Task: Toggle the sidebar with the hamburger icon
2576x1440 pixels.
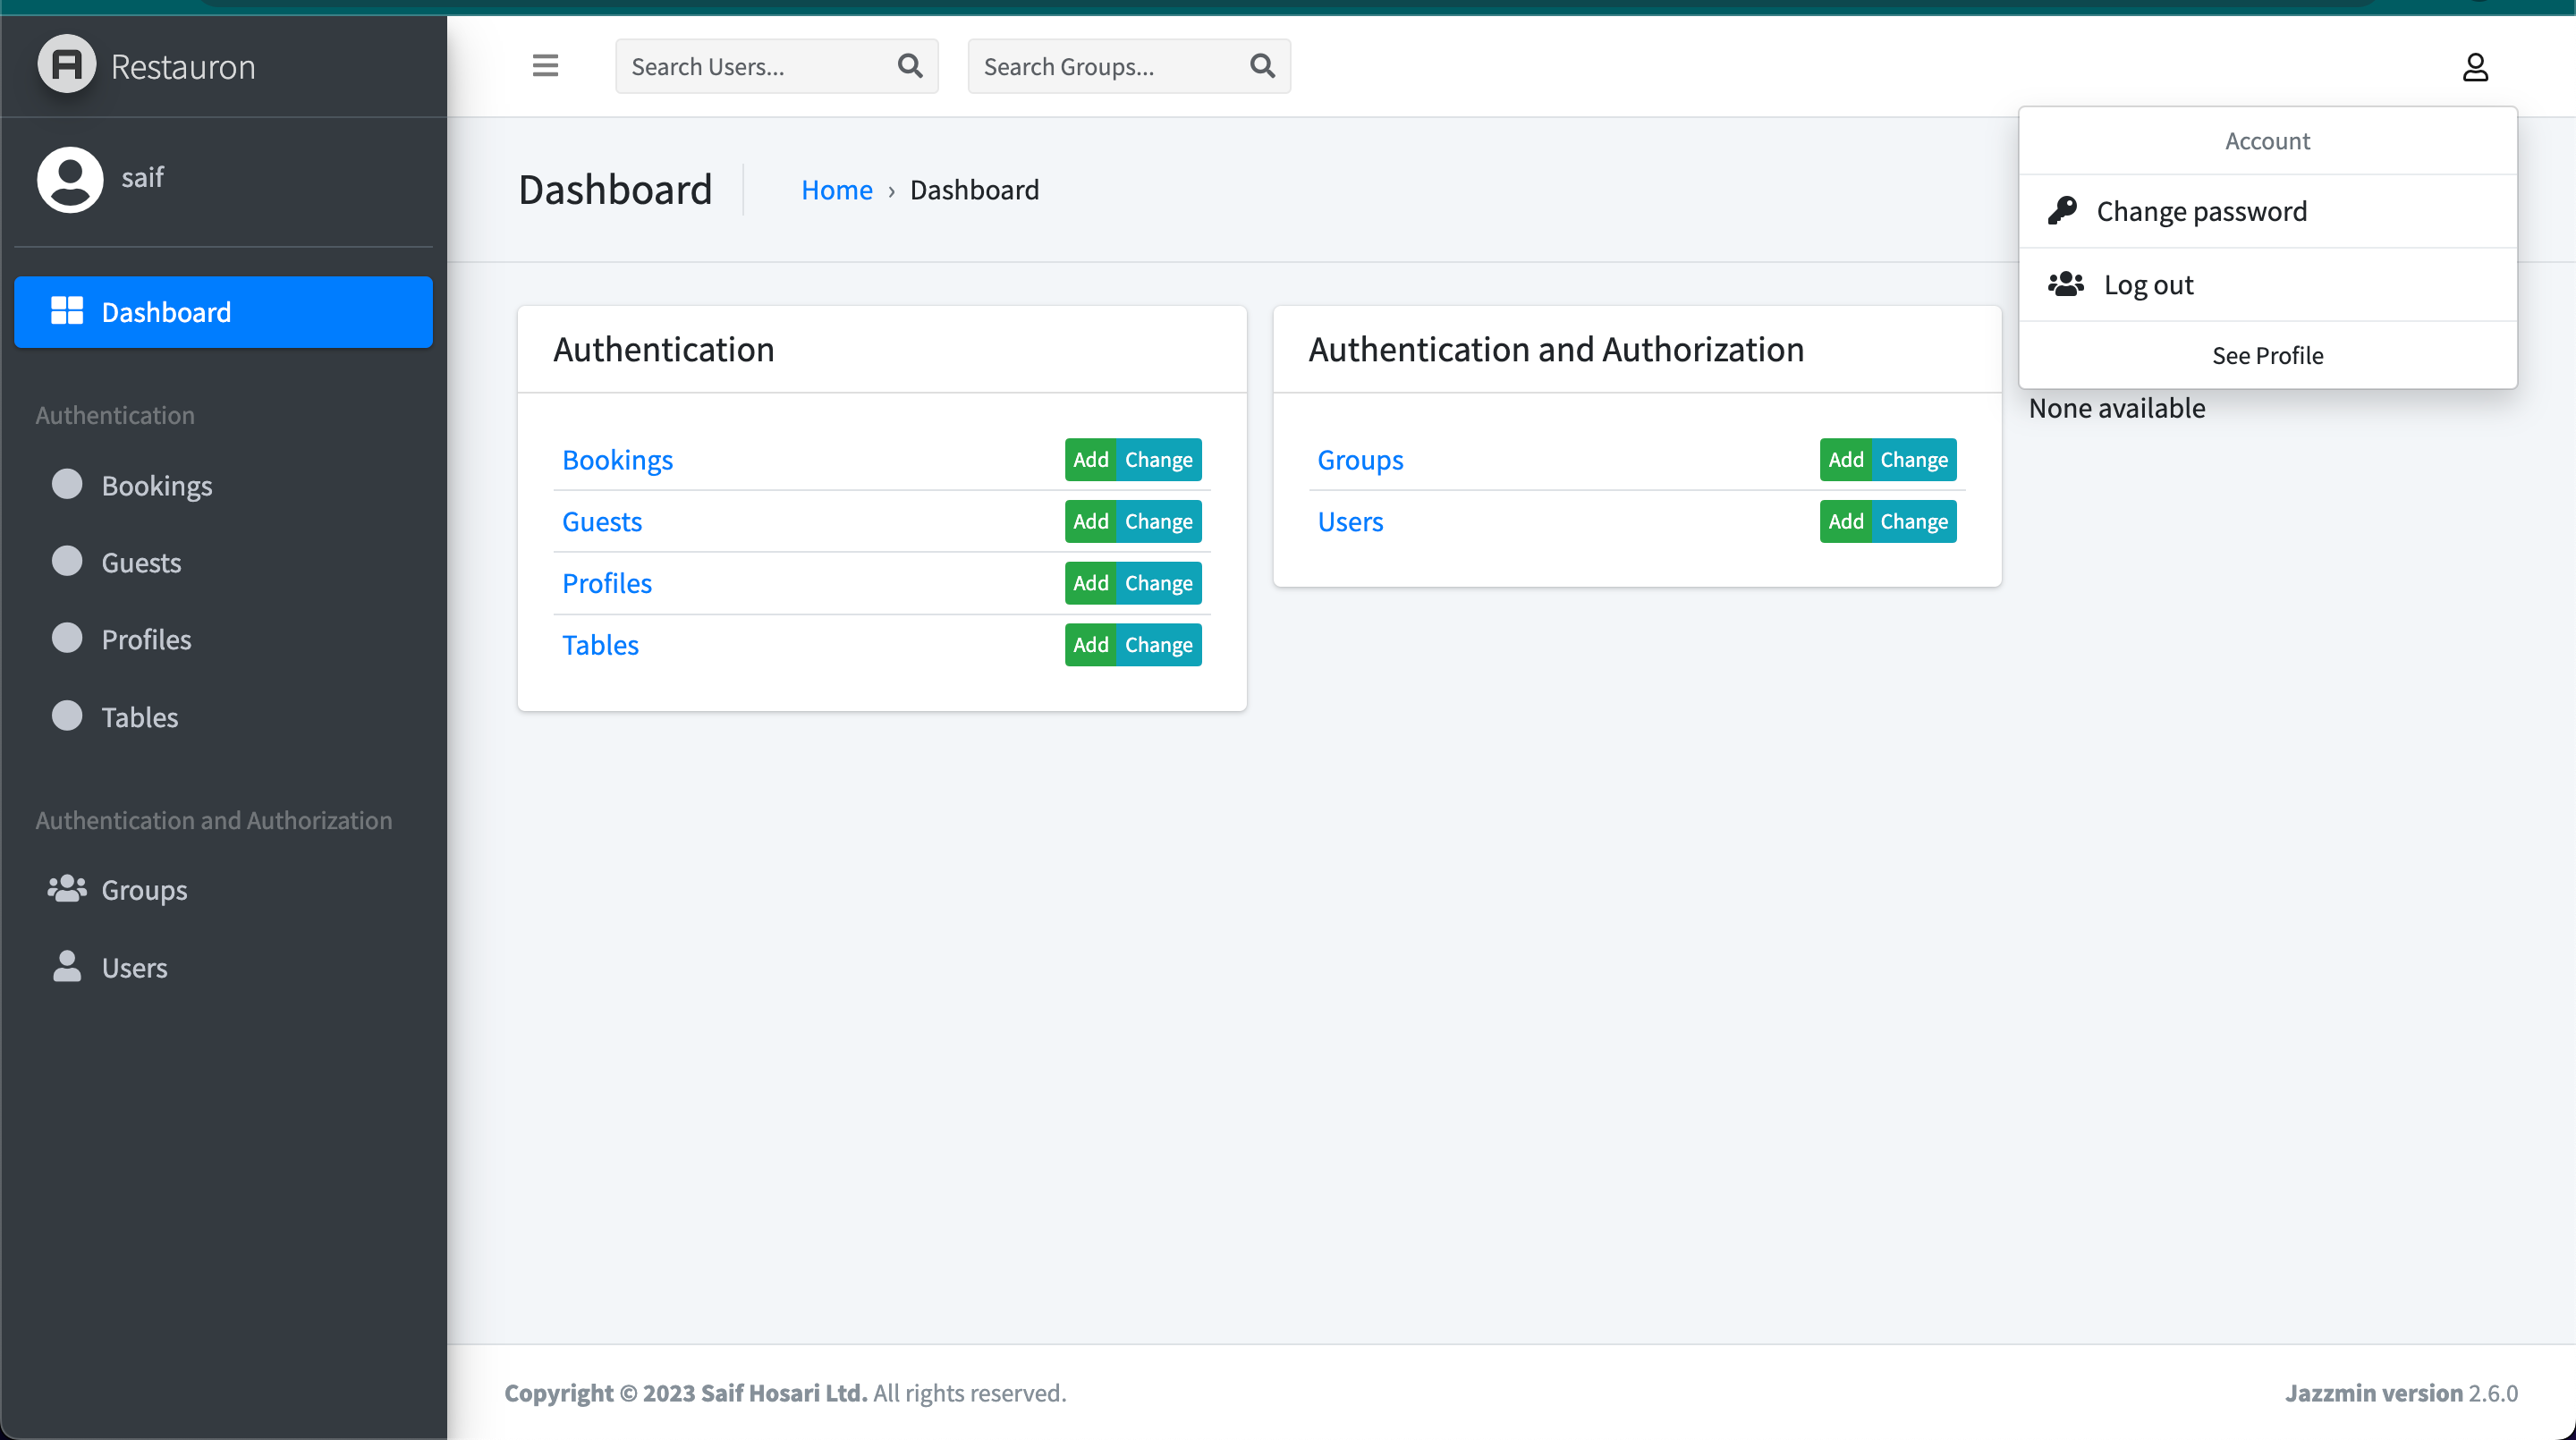Action: (545, 65)
